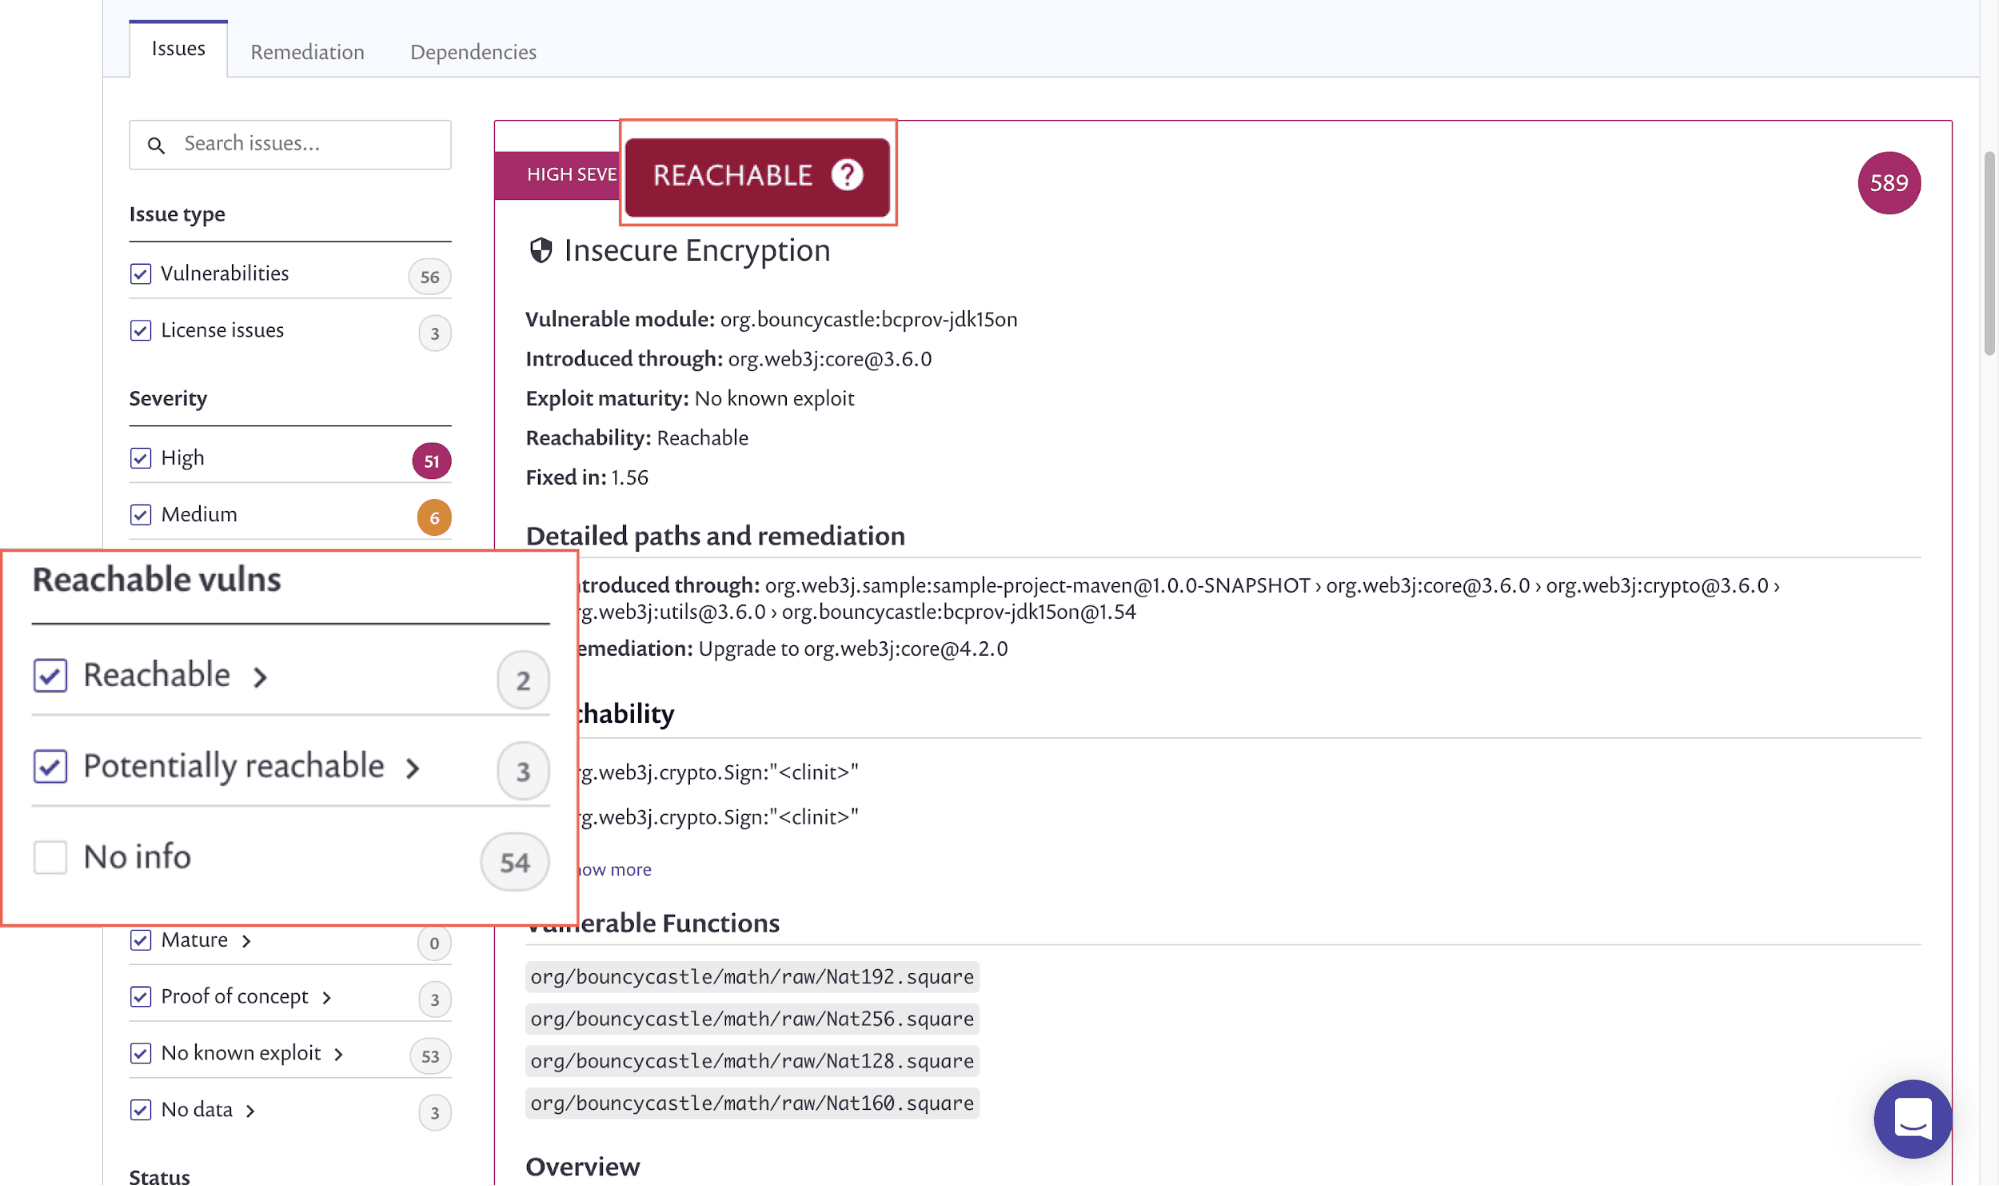Click the HIGH SEVE severity indicator icon
Viewport: 1999px width, 1186px height.
[x=559, y=174]
